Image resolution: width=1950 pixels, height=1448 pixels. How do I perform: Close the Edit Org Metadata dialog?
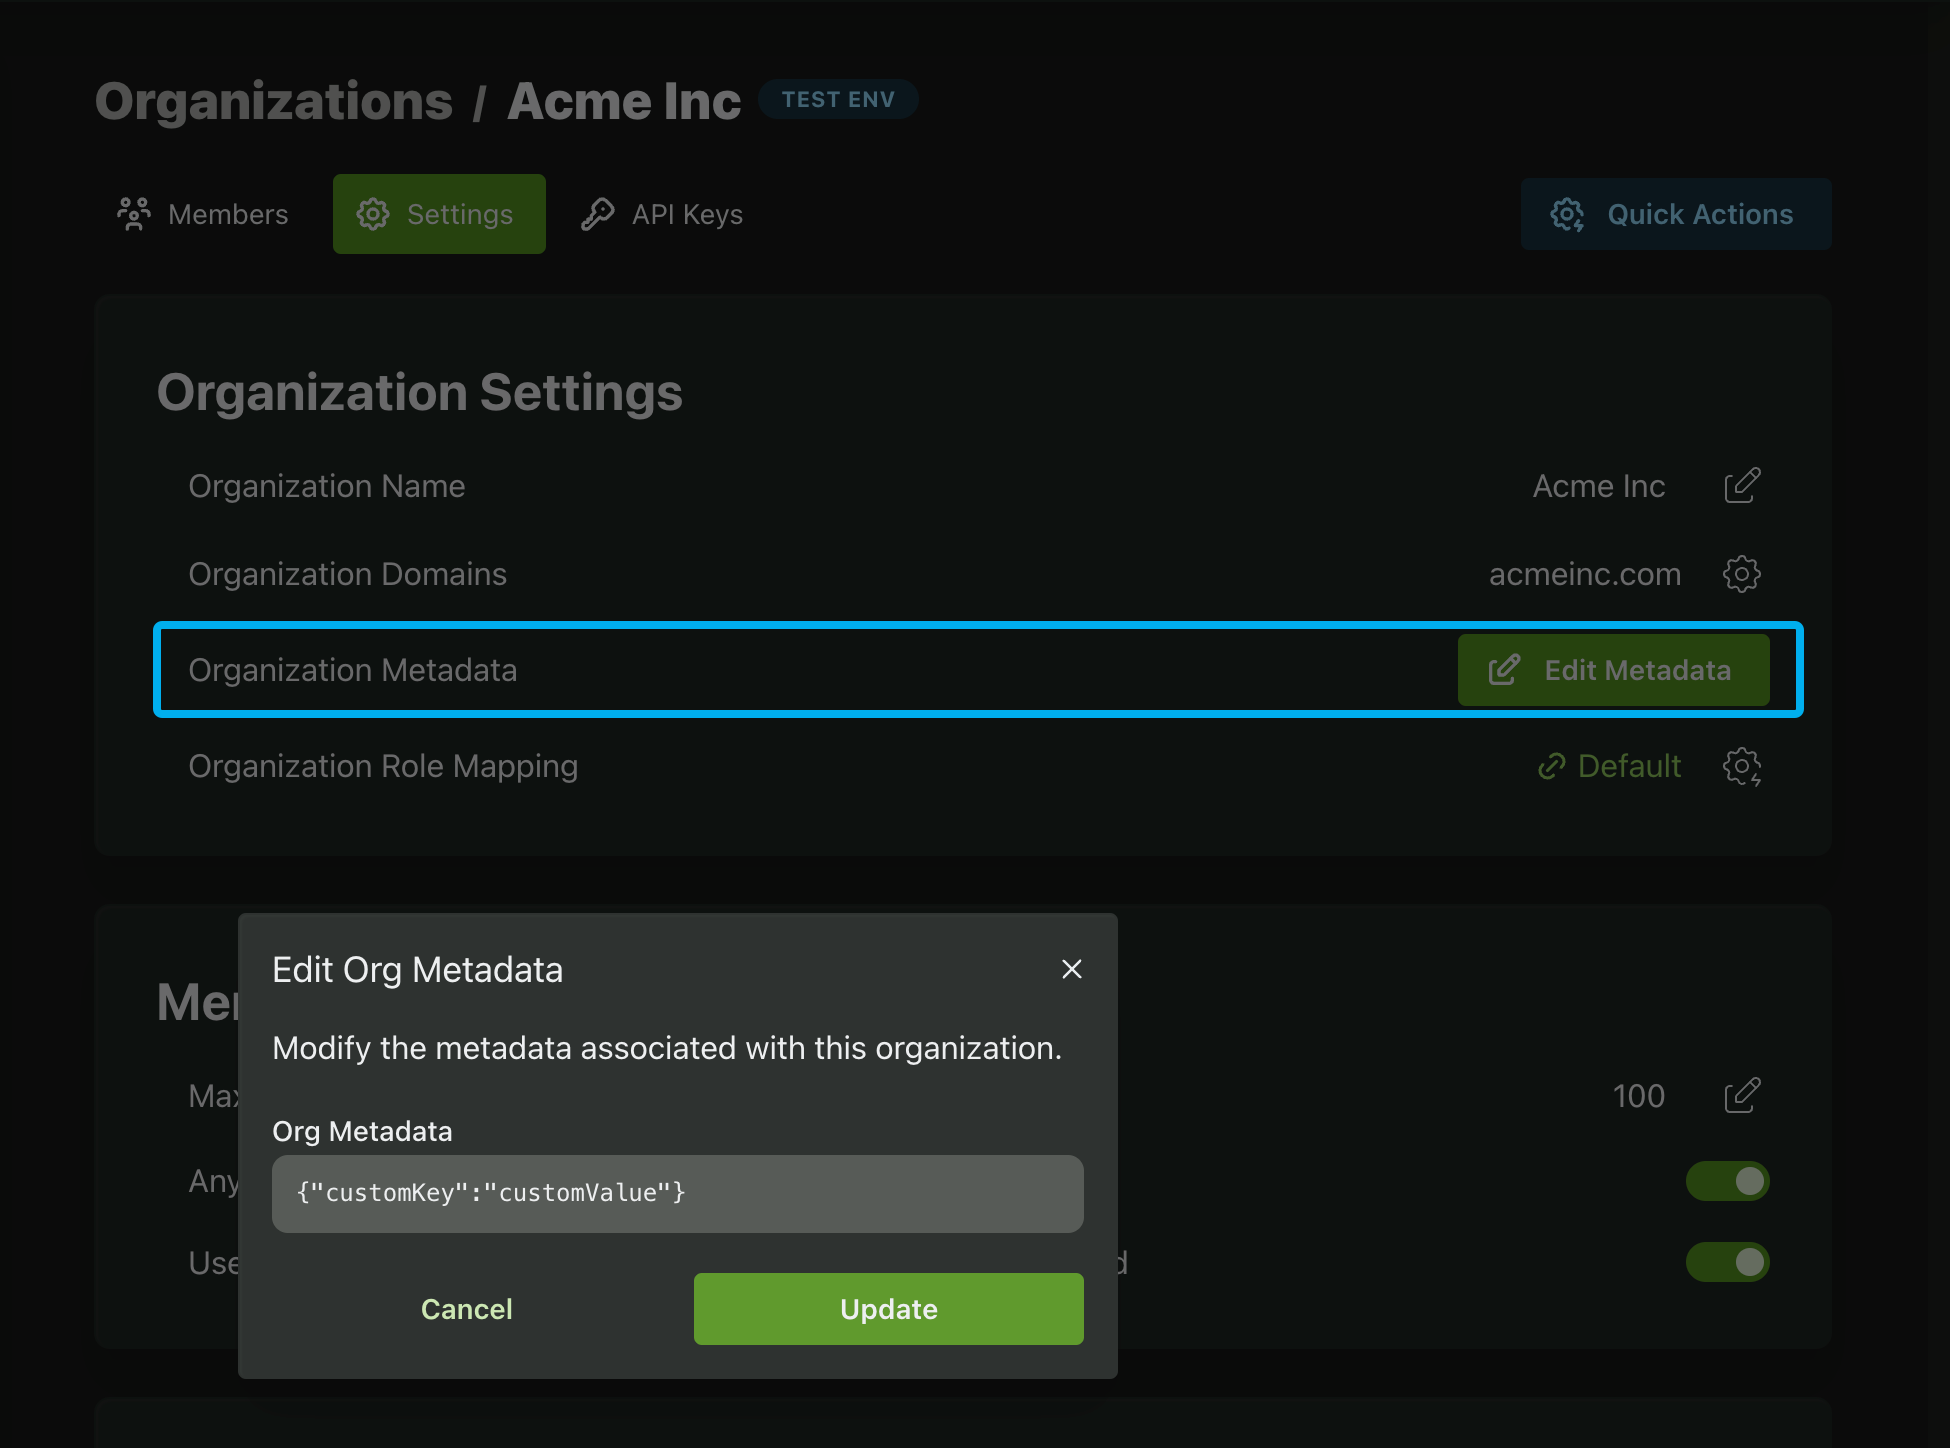(x=1072, y=969)
